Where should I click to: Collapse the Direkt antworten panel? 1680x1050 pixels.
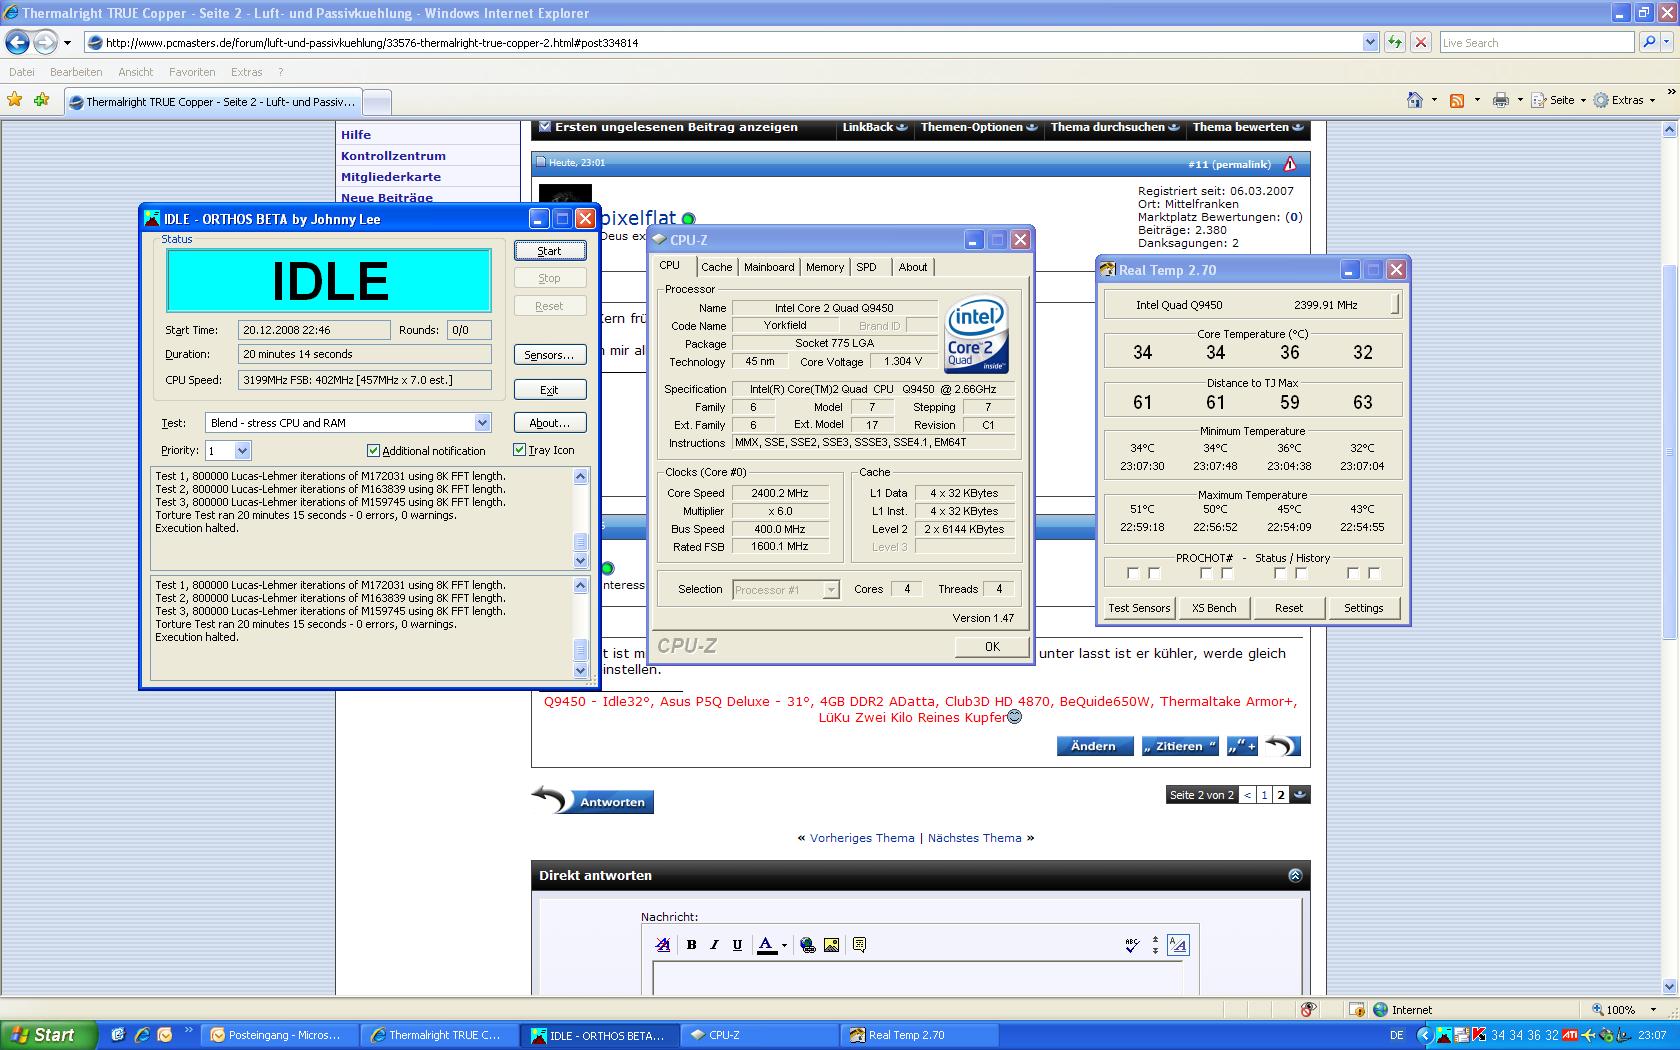pos(1295,875)
